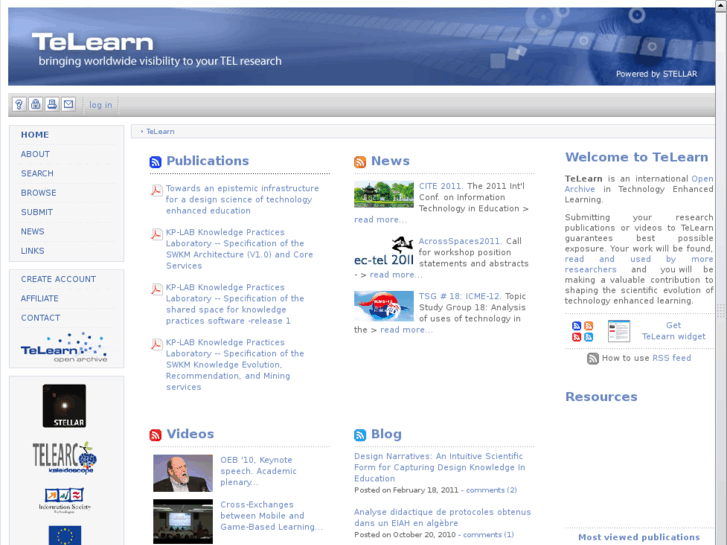Click the help question mark icon
The height and width of the screenshot is (545, 727).
[19, 104]
